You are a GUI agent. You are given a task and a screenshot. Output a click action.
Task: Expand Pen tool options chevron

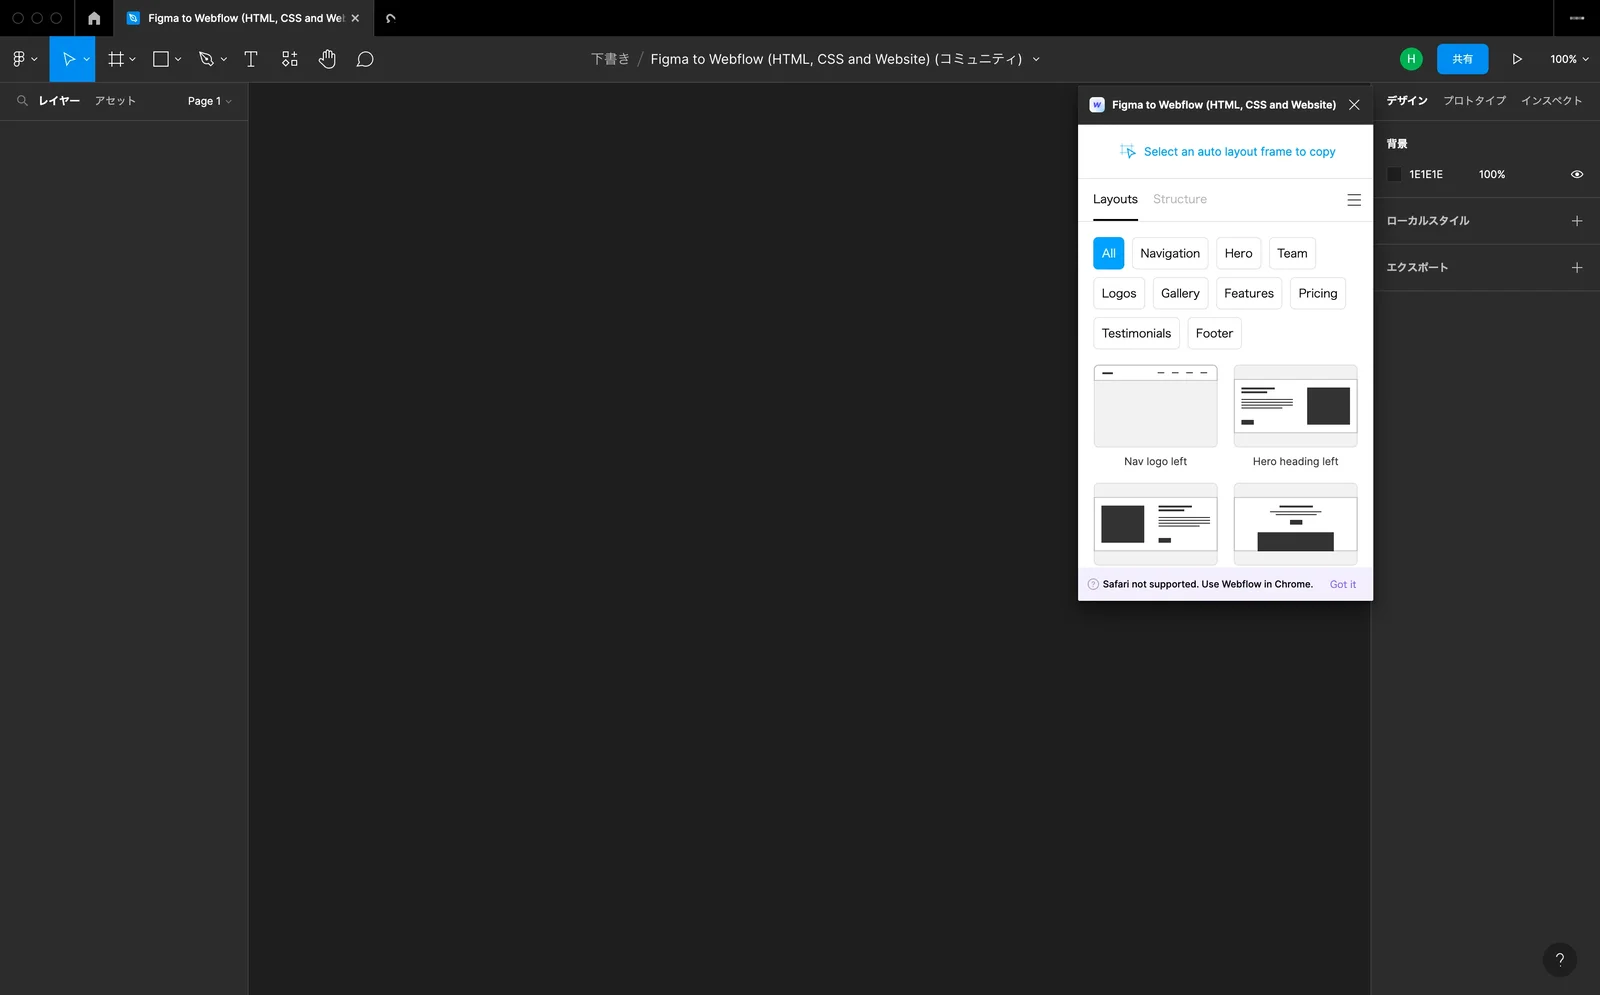(224, 59)
